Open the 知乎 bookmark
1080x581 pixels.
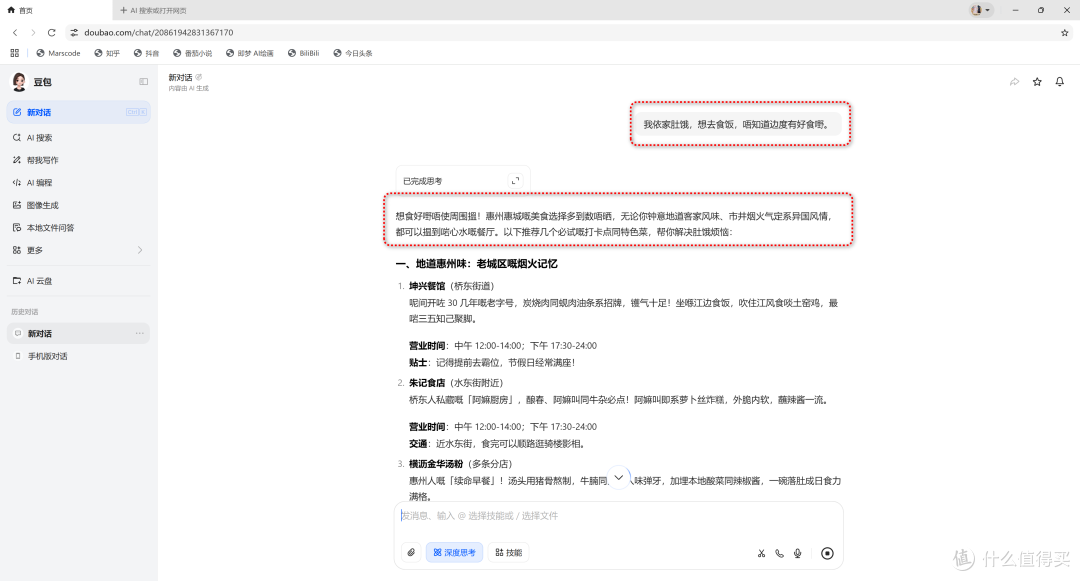pyautogui.click(x=107, y=53)
